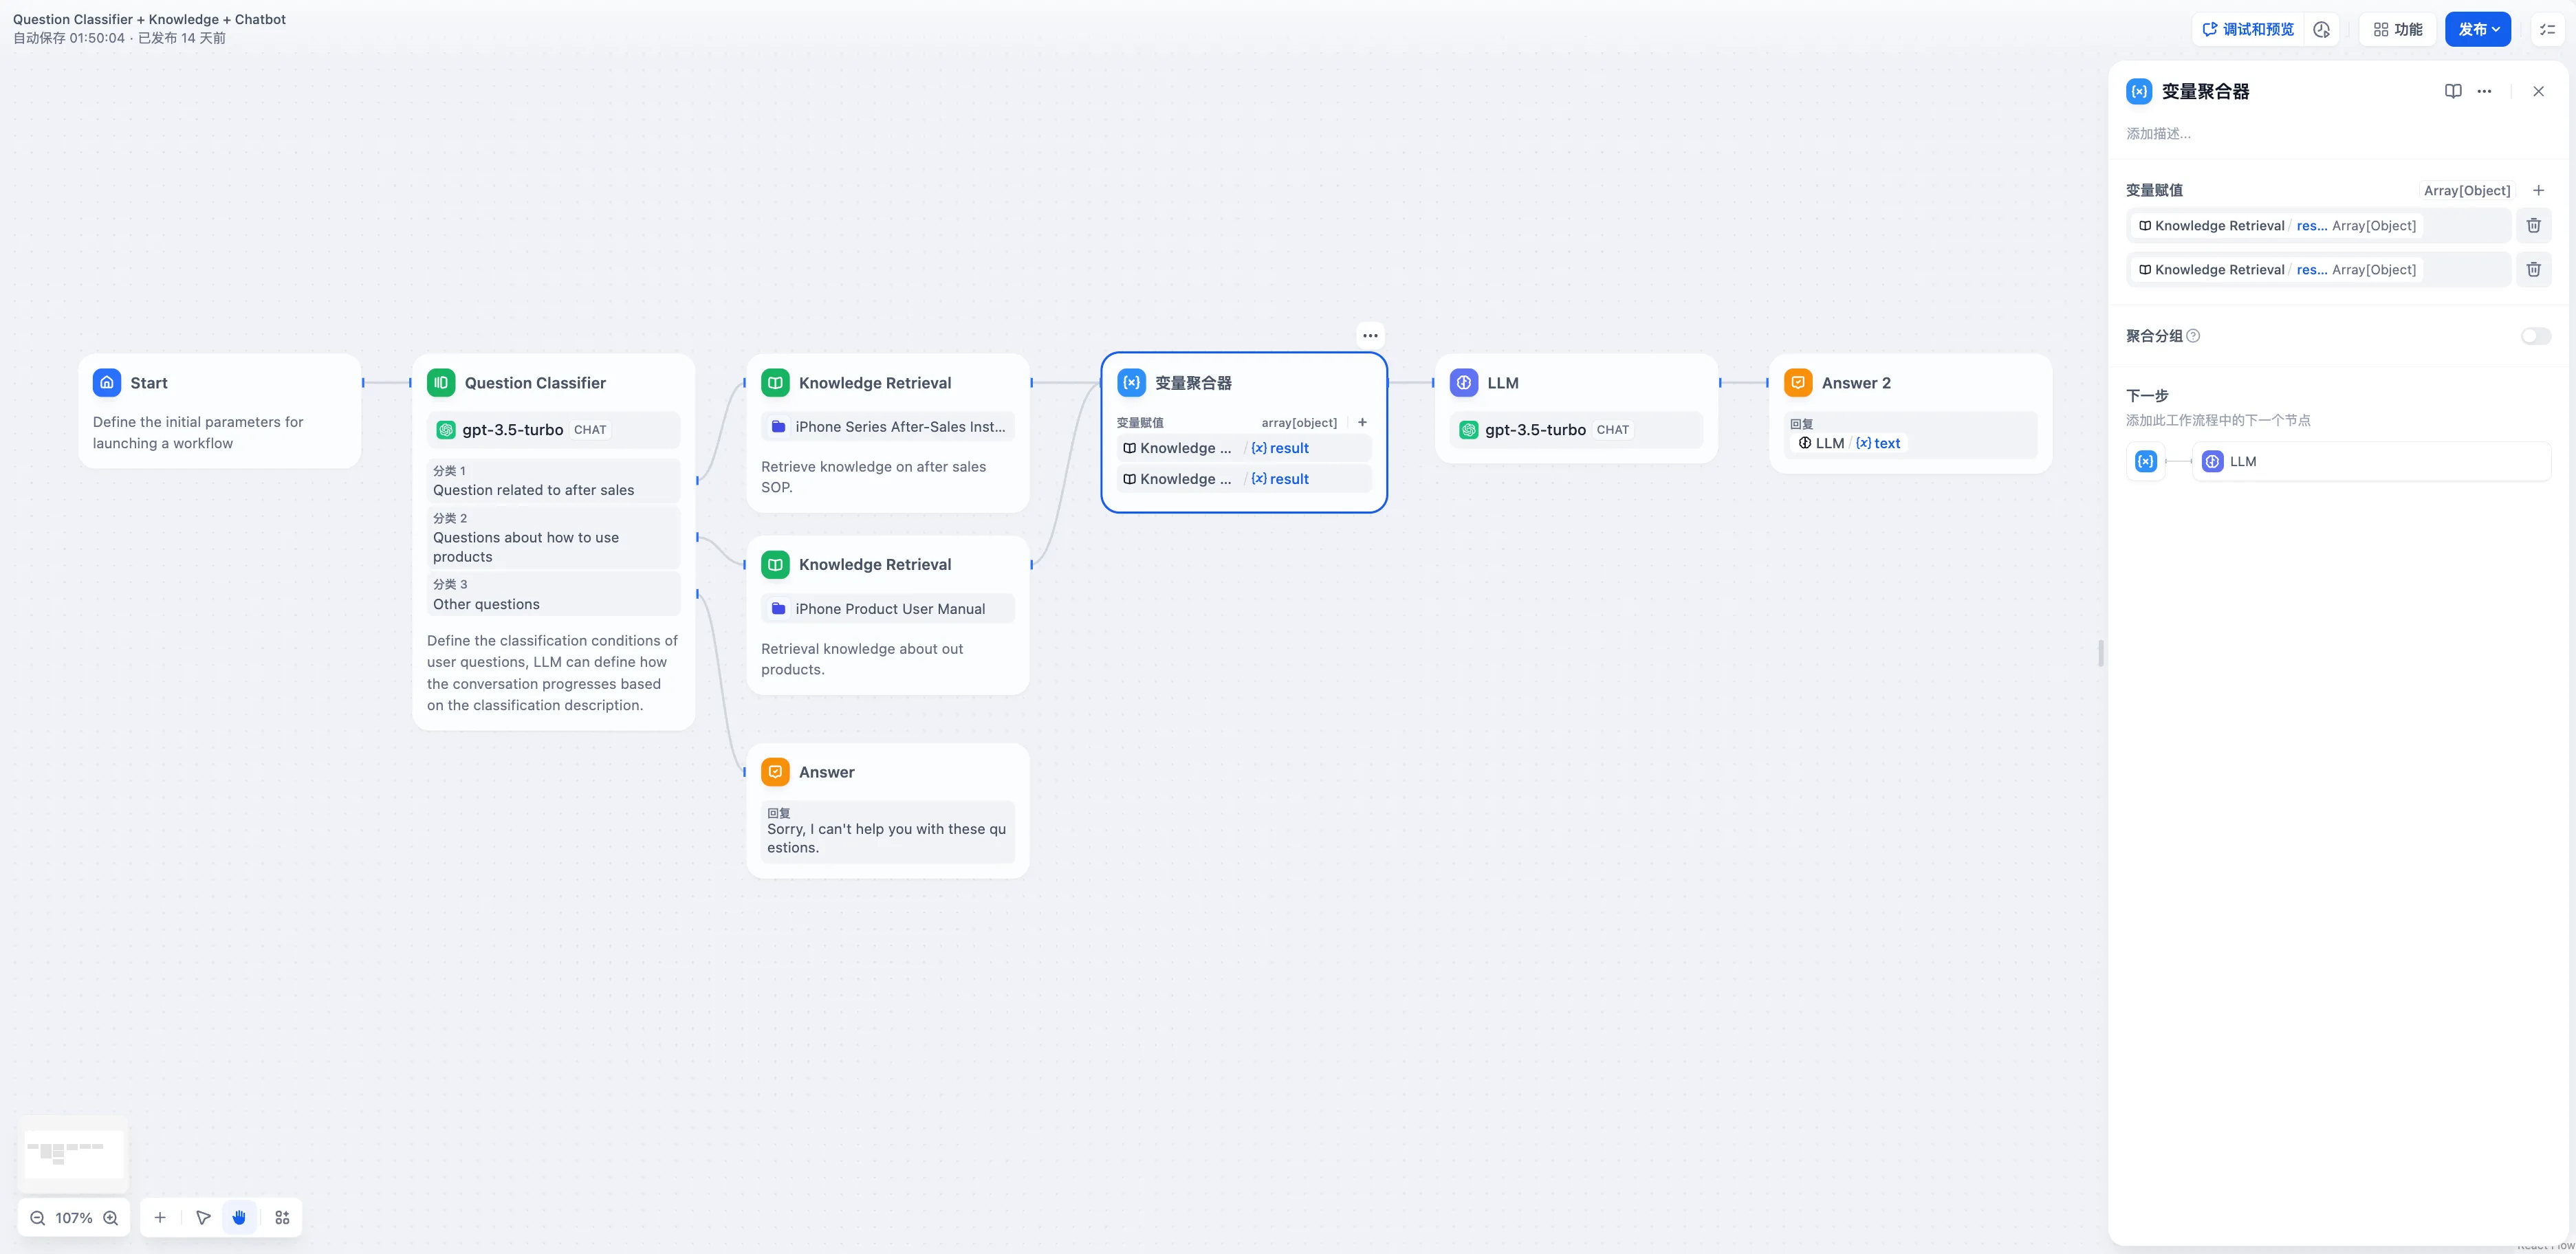Click the organize nodes layout icon
The height and width of the screenshot is (1254, 2576).
pos(282,1217)
